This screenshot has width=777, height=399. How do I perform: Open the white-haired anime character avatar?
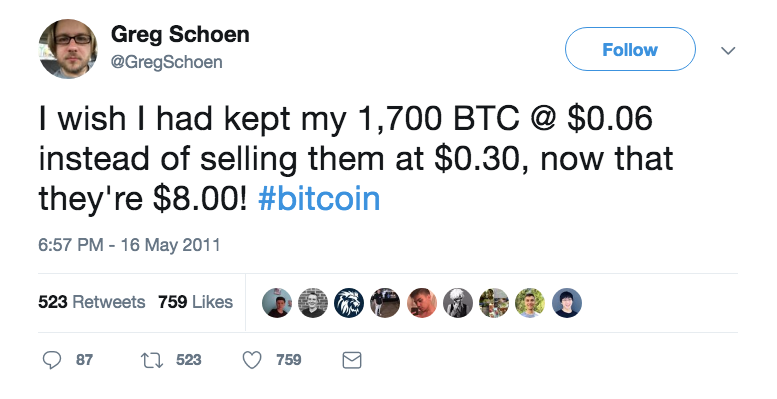pyautogui.click(x=457, y=303)
